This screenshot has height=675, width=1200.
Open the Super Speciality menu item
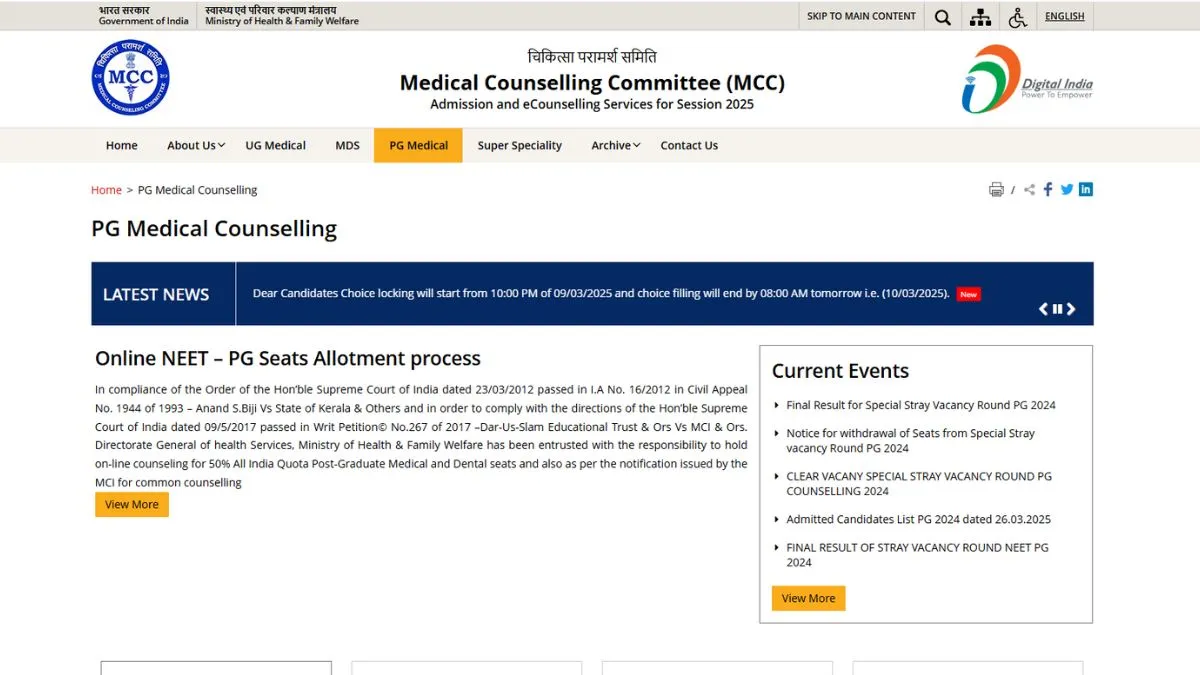coord(519,145)
